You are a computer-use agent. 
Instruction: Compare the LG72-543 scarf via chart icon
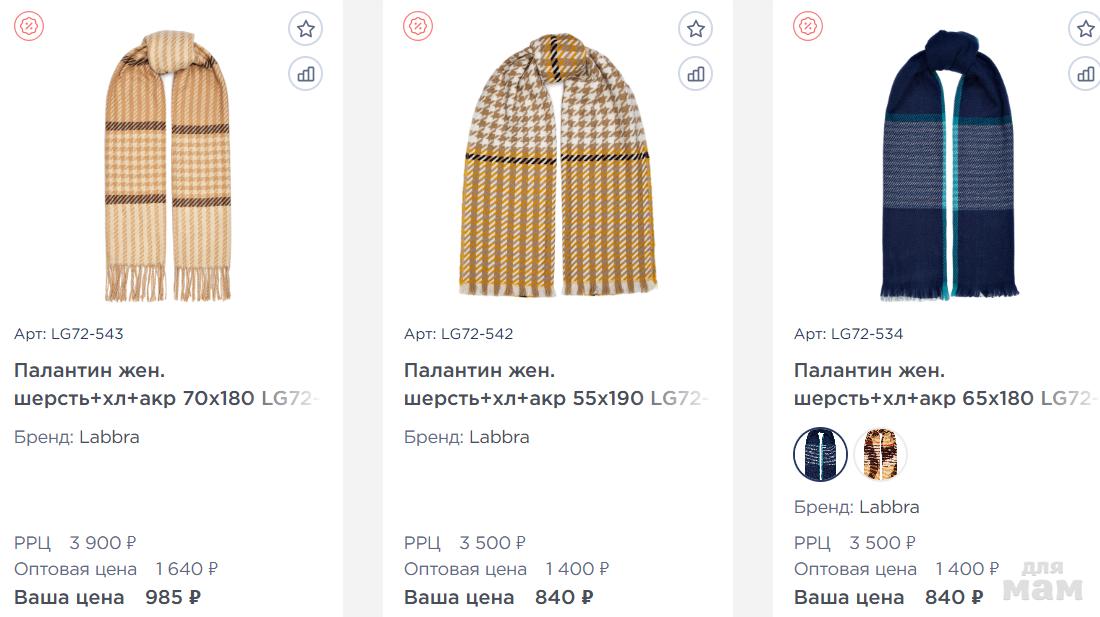click(x=306, y=73)
